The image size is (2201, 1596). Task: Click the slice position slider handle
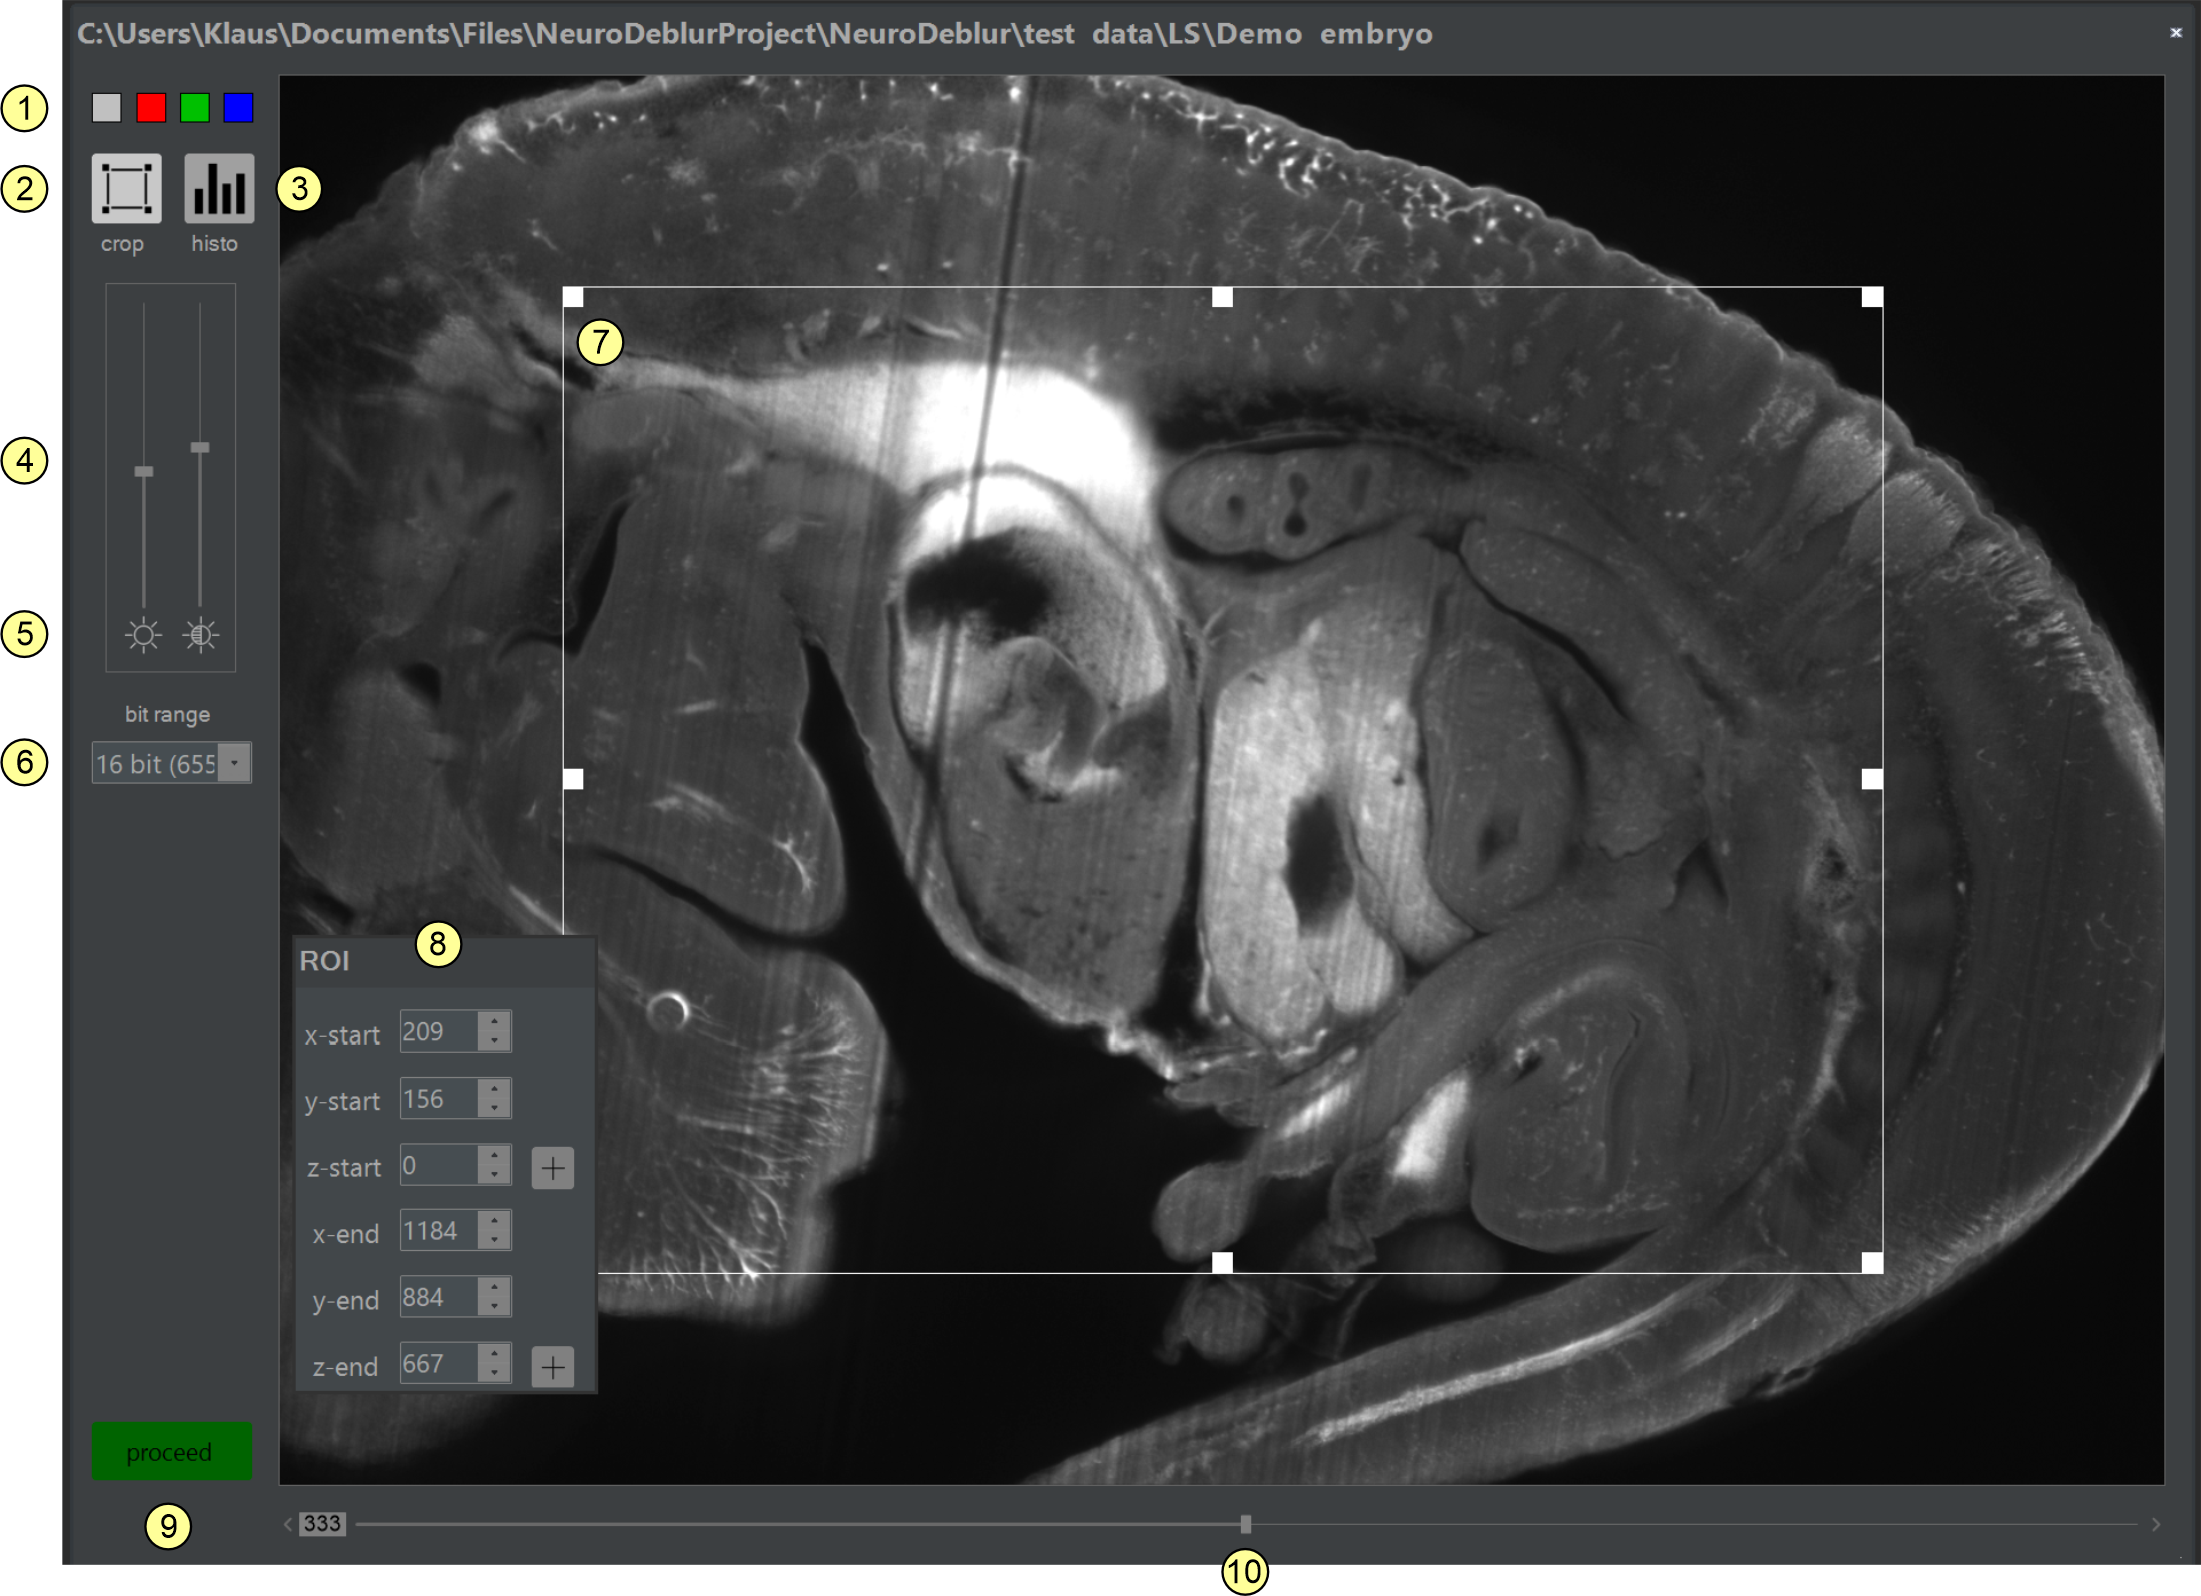pyautogui.click(x=1245, y=1524)
